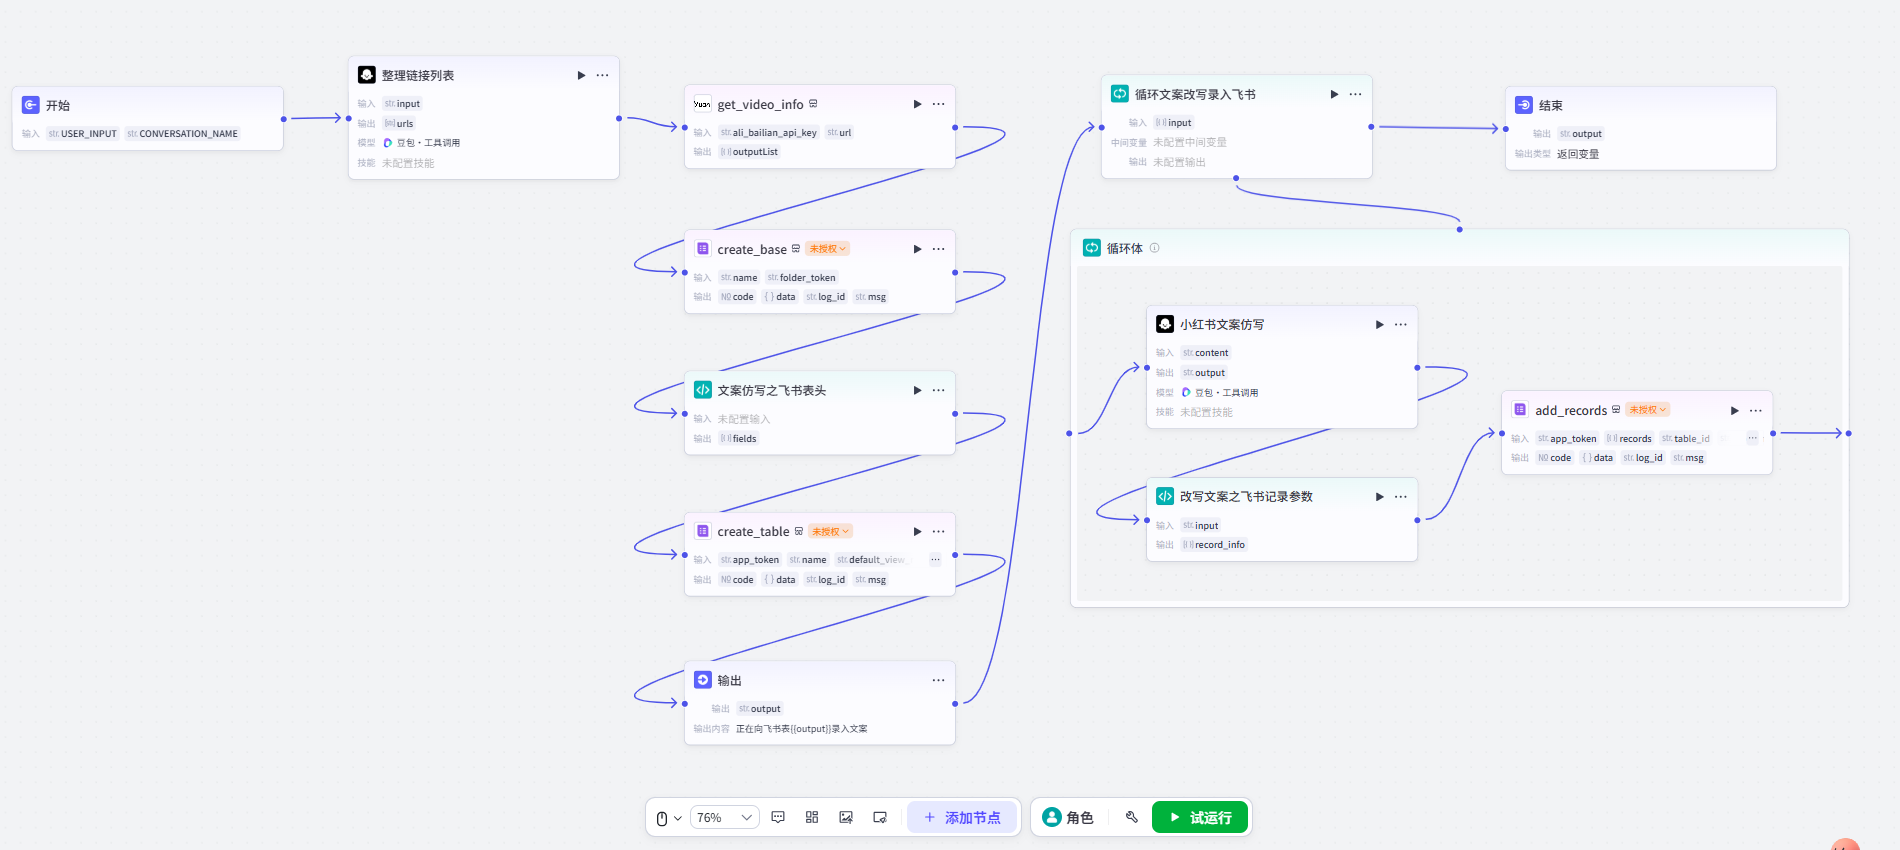This screenshot has width=1900, height=850.
Task: Click the 结束 end node icon
Action: click(1524, 105)
